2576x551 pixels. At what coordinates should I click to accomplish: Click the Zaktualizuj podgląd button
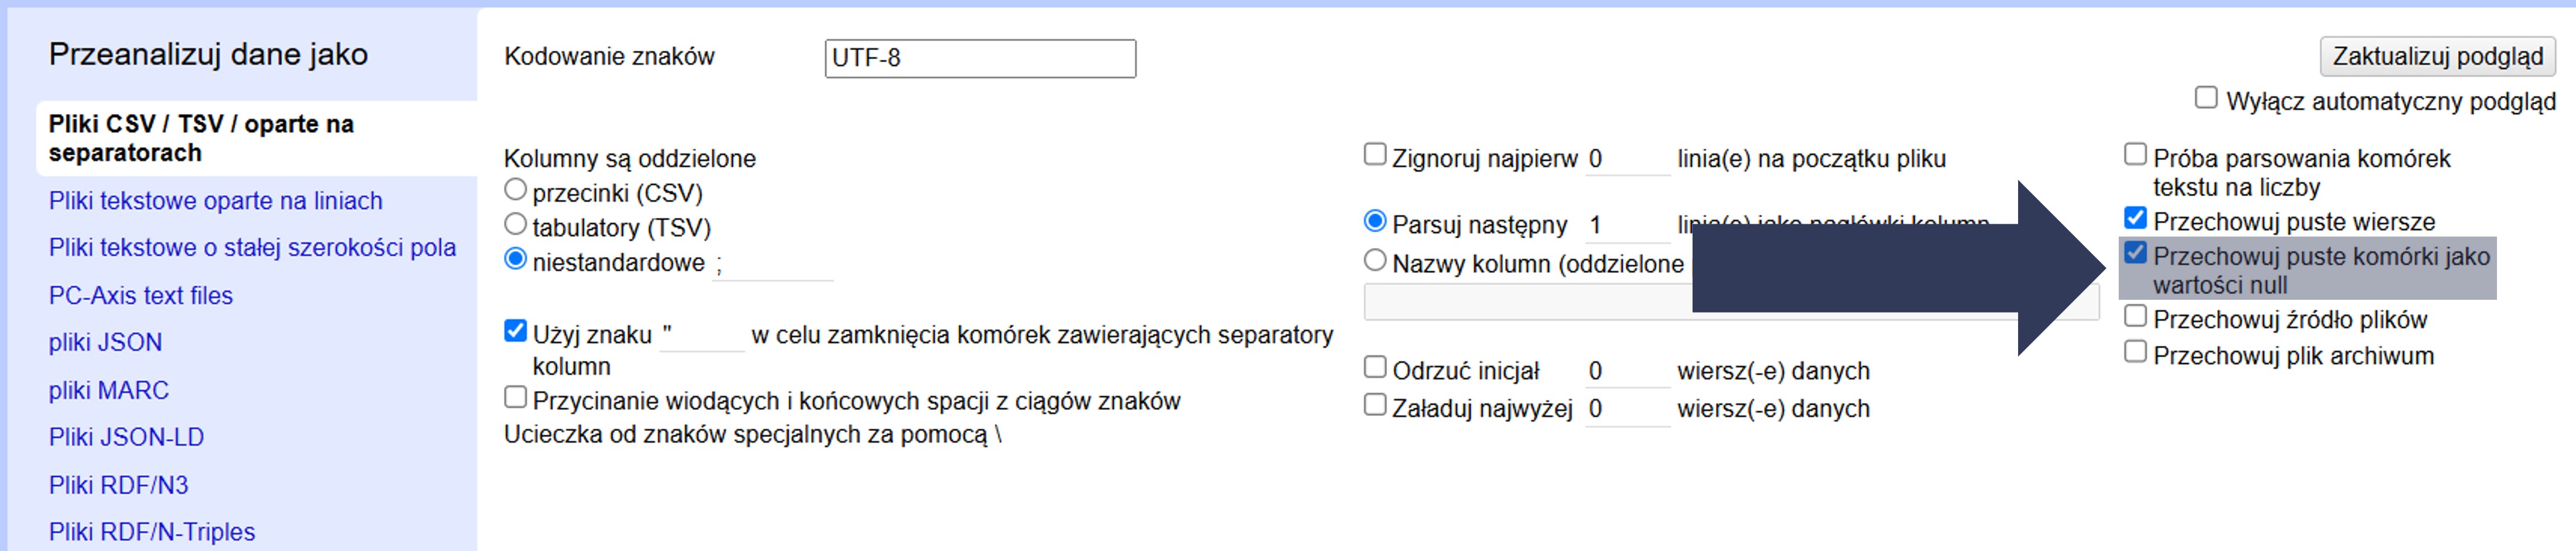tap(2436, 56)
